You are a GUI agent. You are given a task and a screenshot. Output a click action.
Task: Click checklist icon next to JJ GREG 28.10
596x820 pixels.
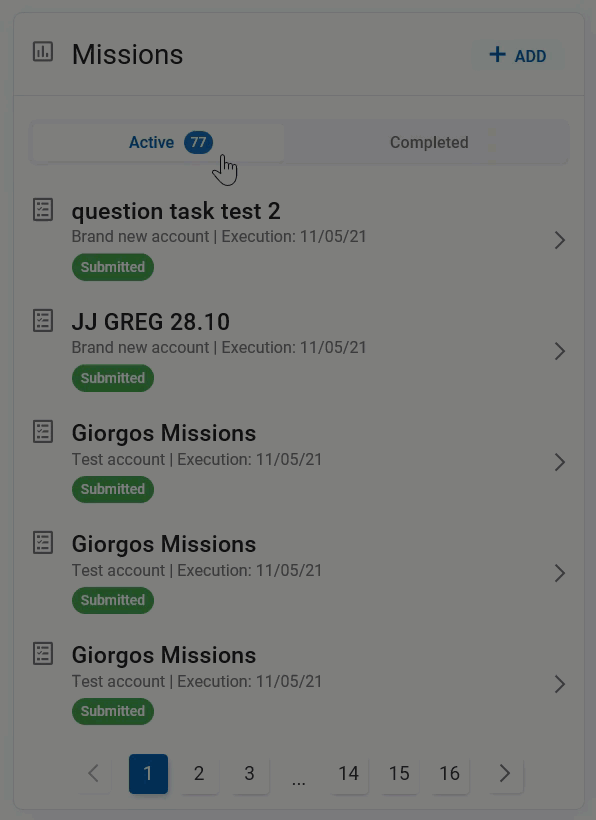click(x=43, y=321)
